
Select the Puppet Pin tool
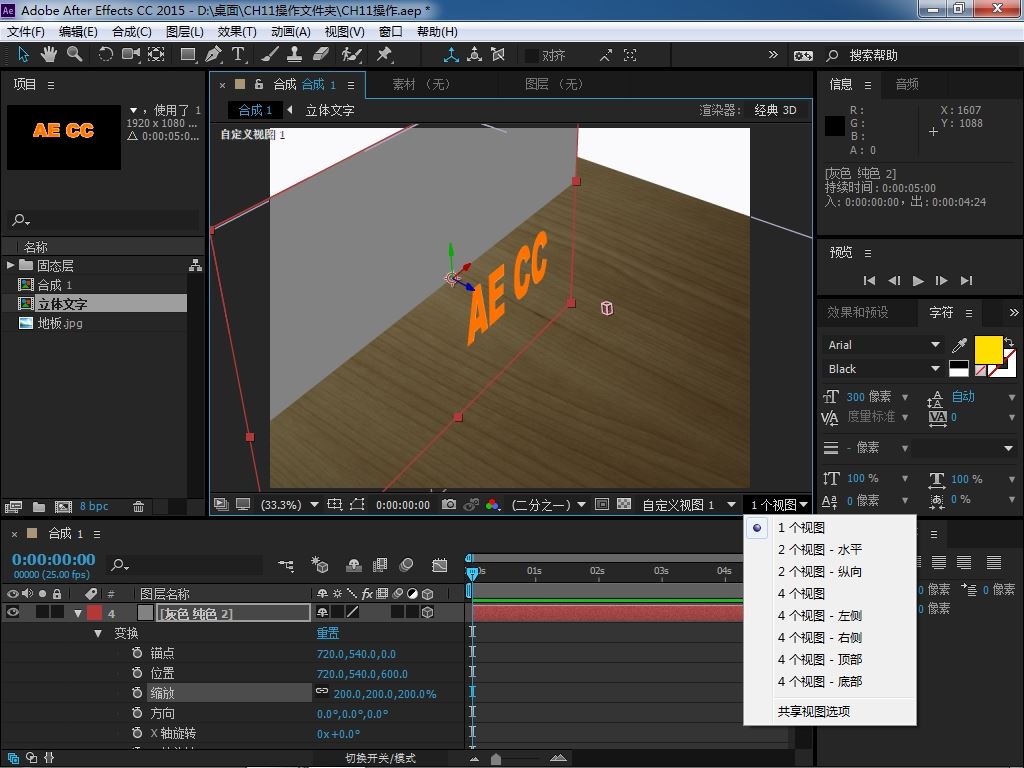click(x=384, y=55)
